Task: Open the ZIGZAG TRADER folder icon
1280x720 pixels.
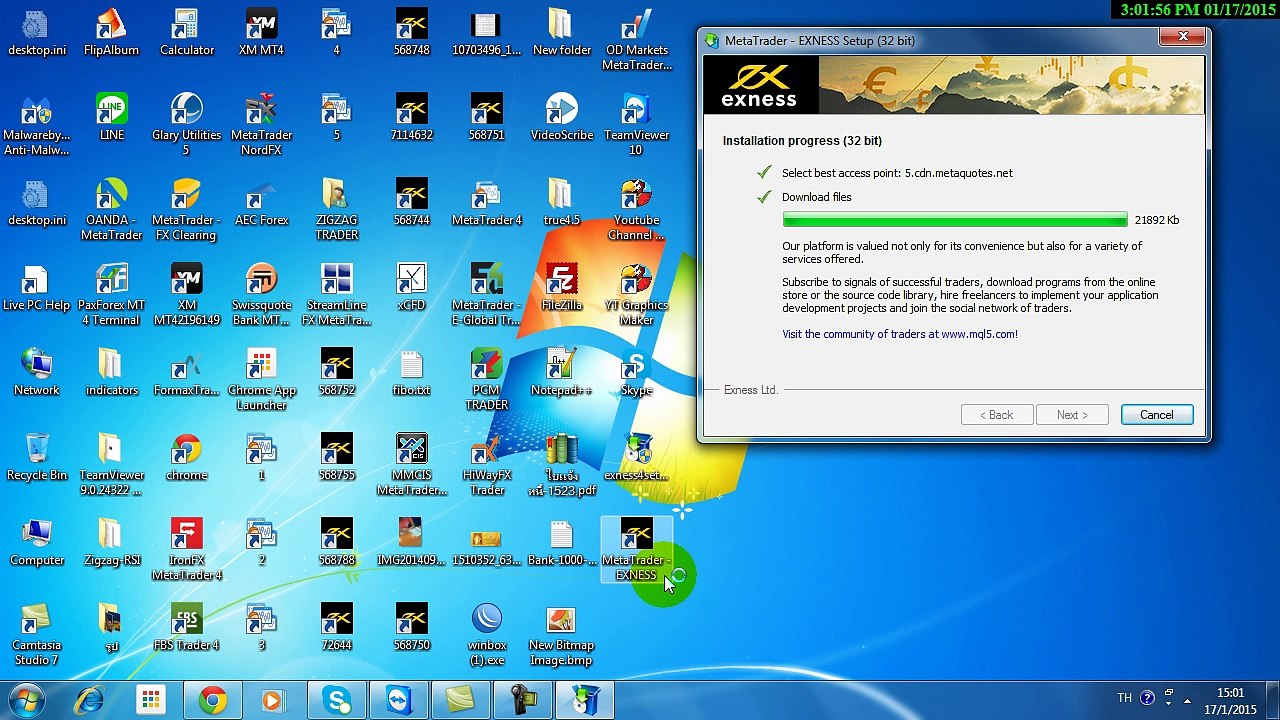Action: pyautogui.click(x=337, y=210)
